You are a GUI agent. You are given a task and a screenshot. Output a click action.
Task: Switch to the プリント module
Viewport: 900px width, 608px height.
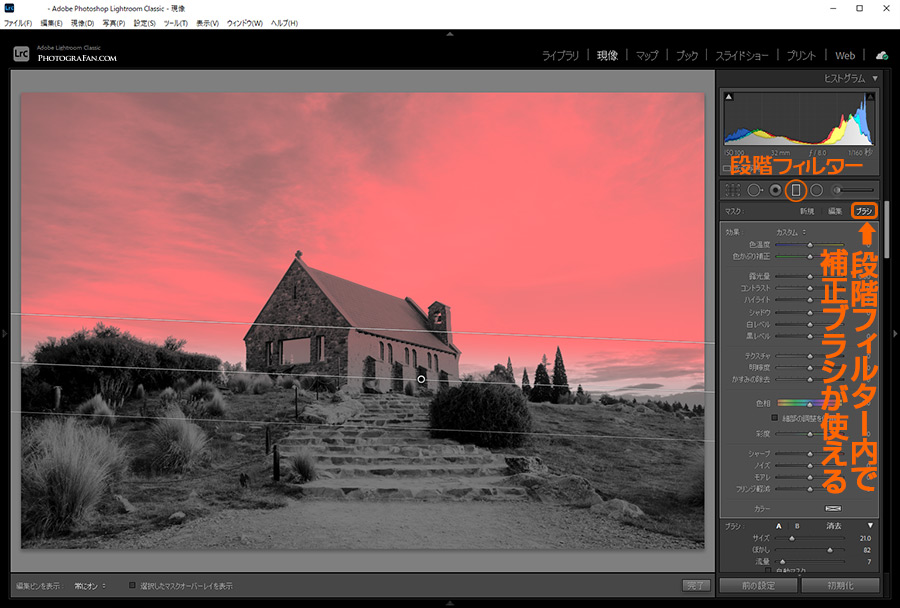(x=801, y=56)
